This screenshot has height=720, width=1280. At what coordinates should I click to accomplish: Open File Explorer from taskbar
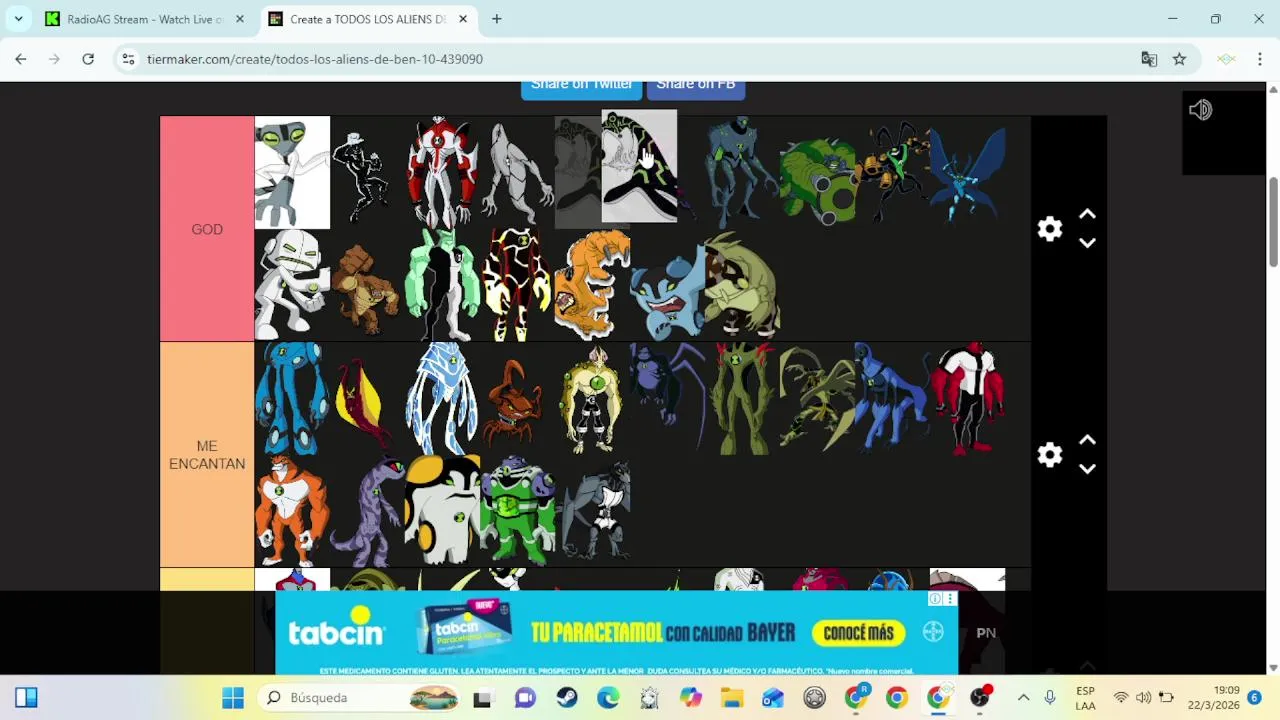click(732, 698)
